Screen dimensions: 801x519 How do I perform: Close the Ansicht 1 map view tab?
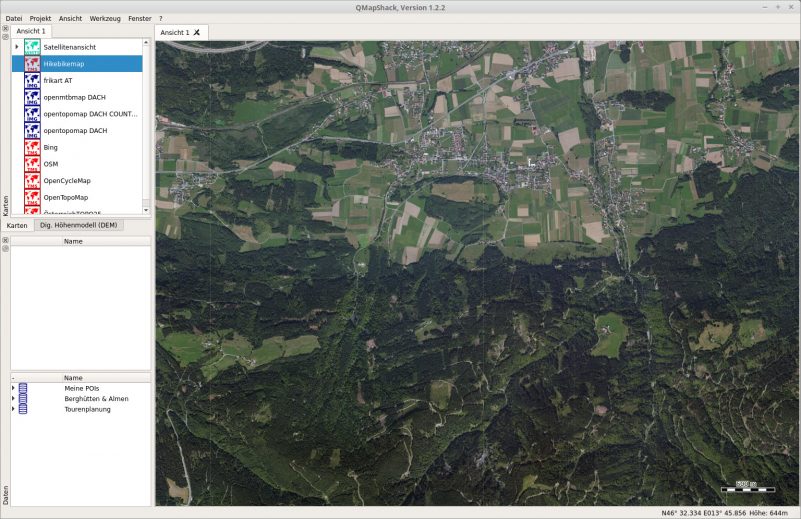(197, 32)
